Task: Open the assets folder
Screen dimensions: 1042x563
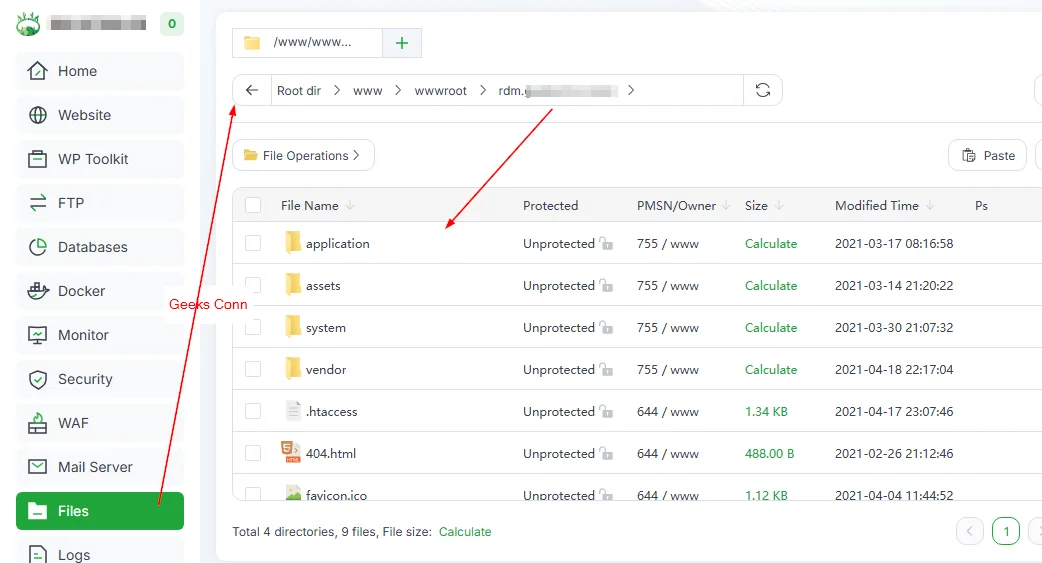Action: tap(323, 286)
